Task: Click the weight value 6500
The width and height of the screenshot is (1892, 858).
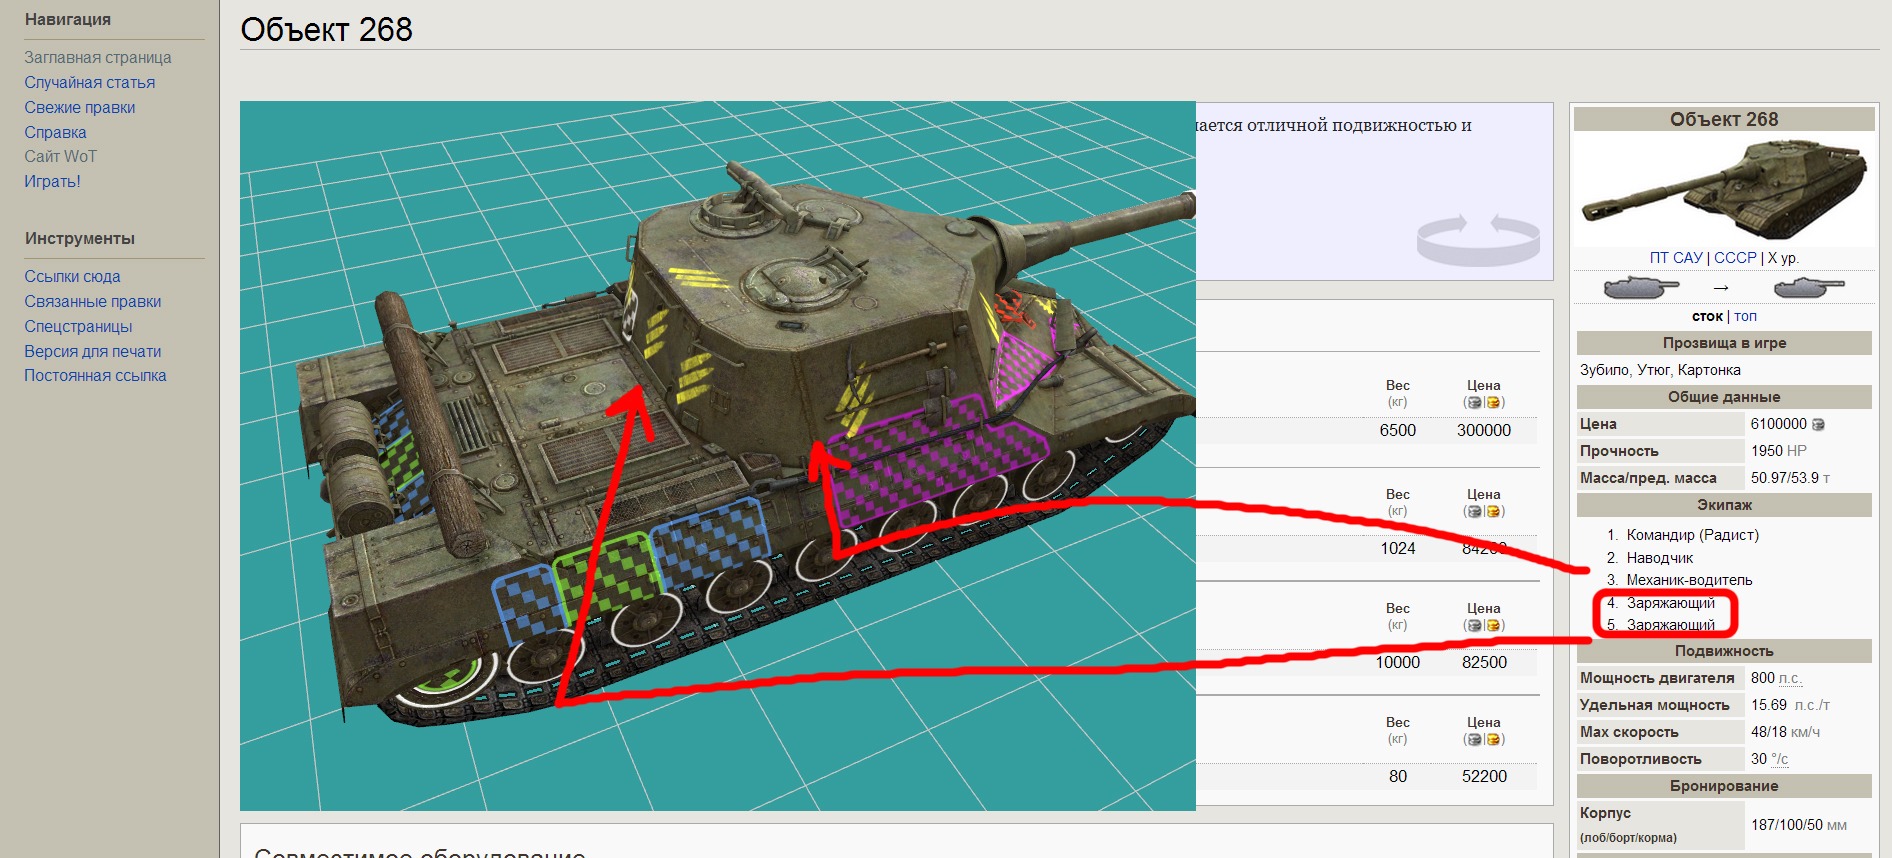Action: (1397, 430)
